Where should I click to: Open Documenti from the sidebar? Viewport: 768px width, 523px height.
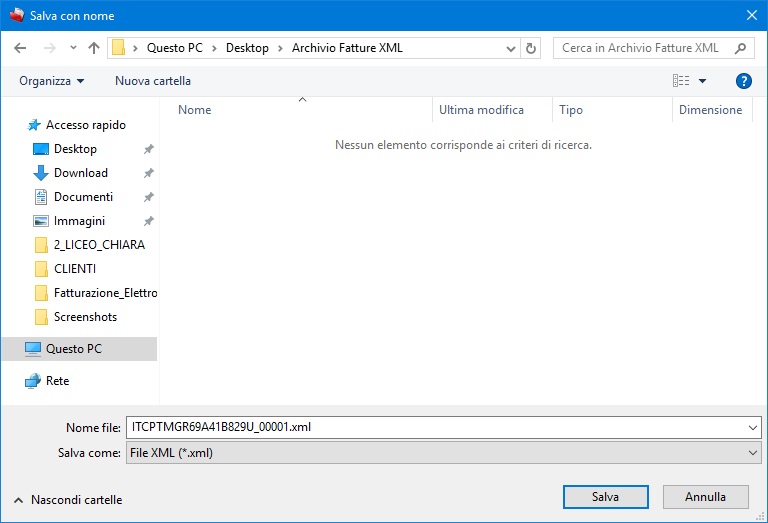pos(83,197)
